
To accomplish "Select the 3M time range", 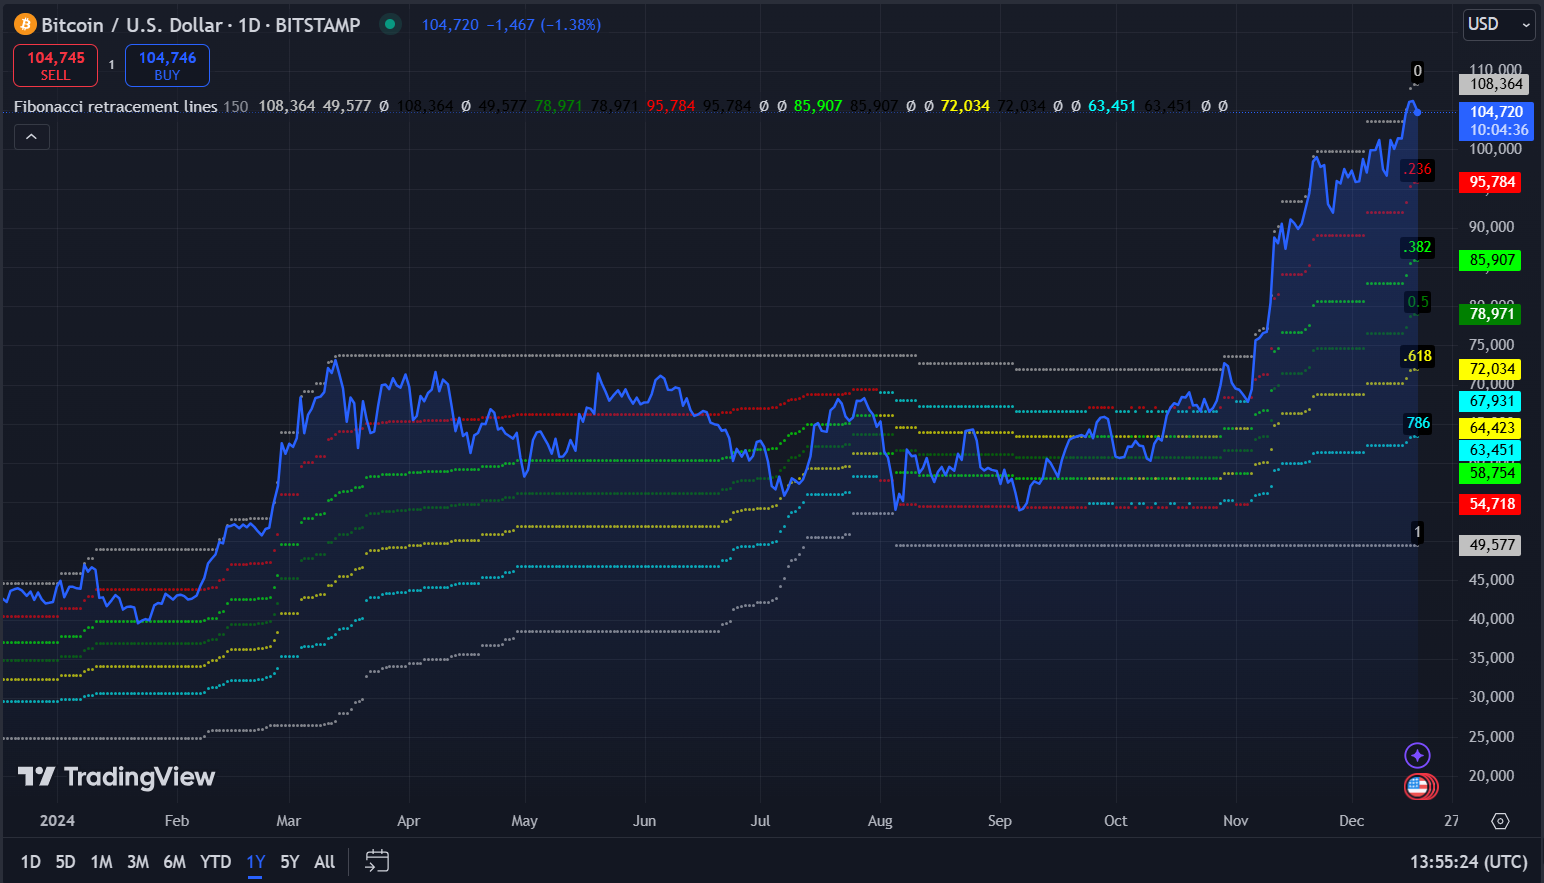I will (138, 862).
